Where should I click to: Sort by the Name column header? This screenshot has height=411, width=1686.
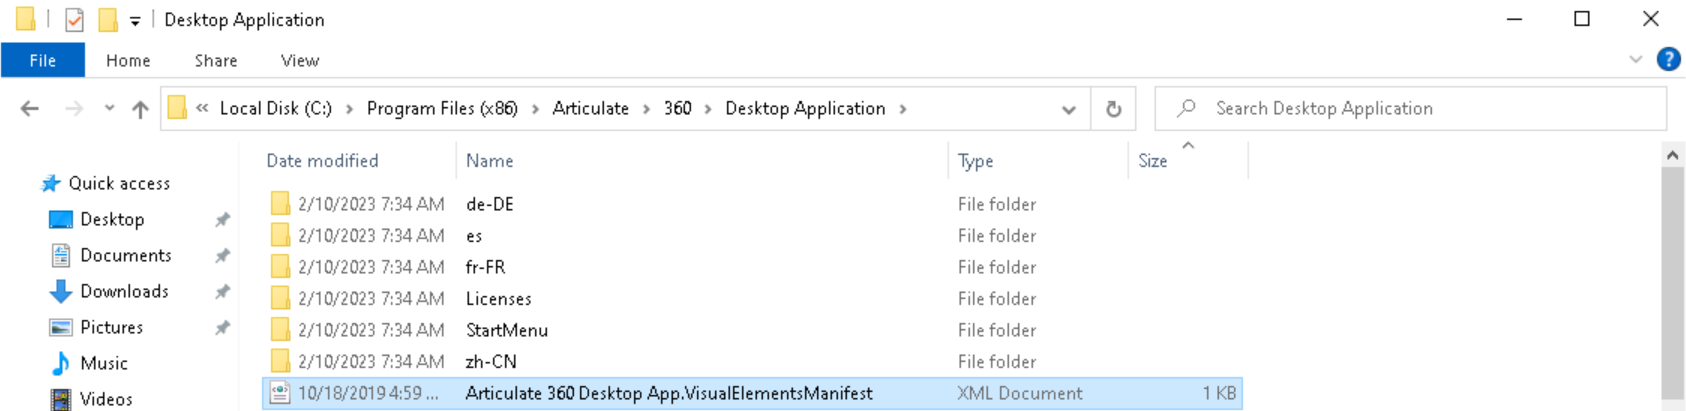489,161
